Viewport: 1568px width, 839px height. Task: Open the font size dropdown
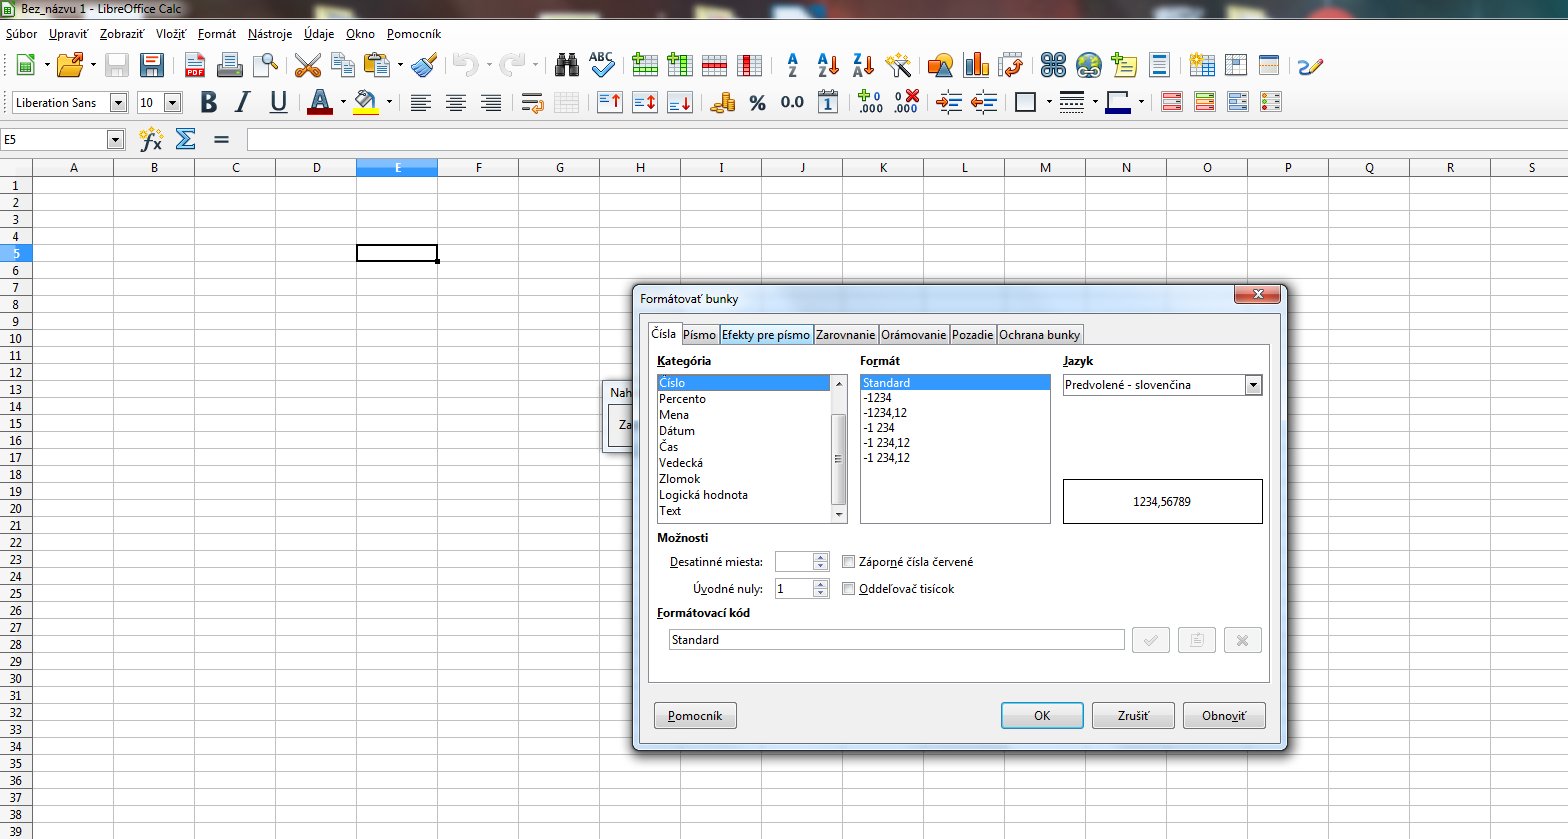click(172, 103)
